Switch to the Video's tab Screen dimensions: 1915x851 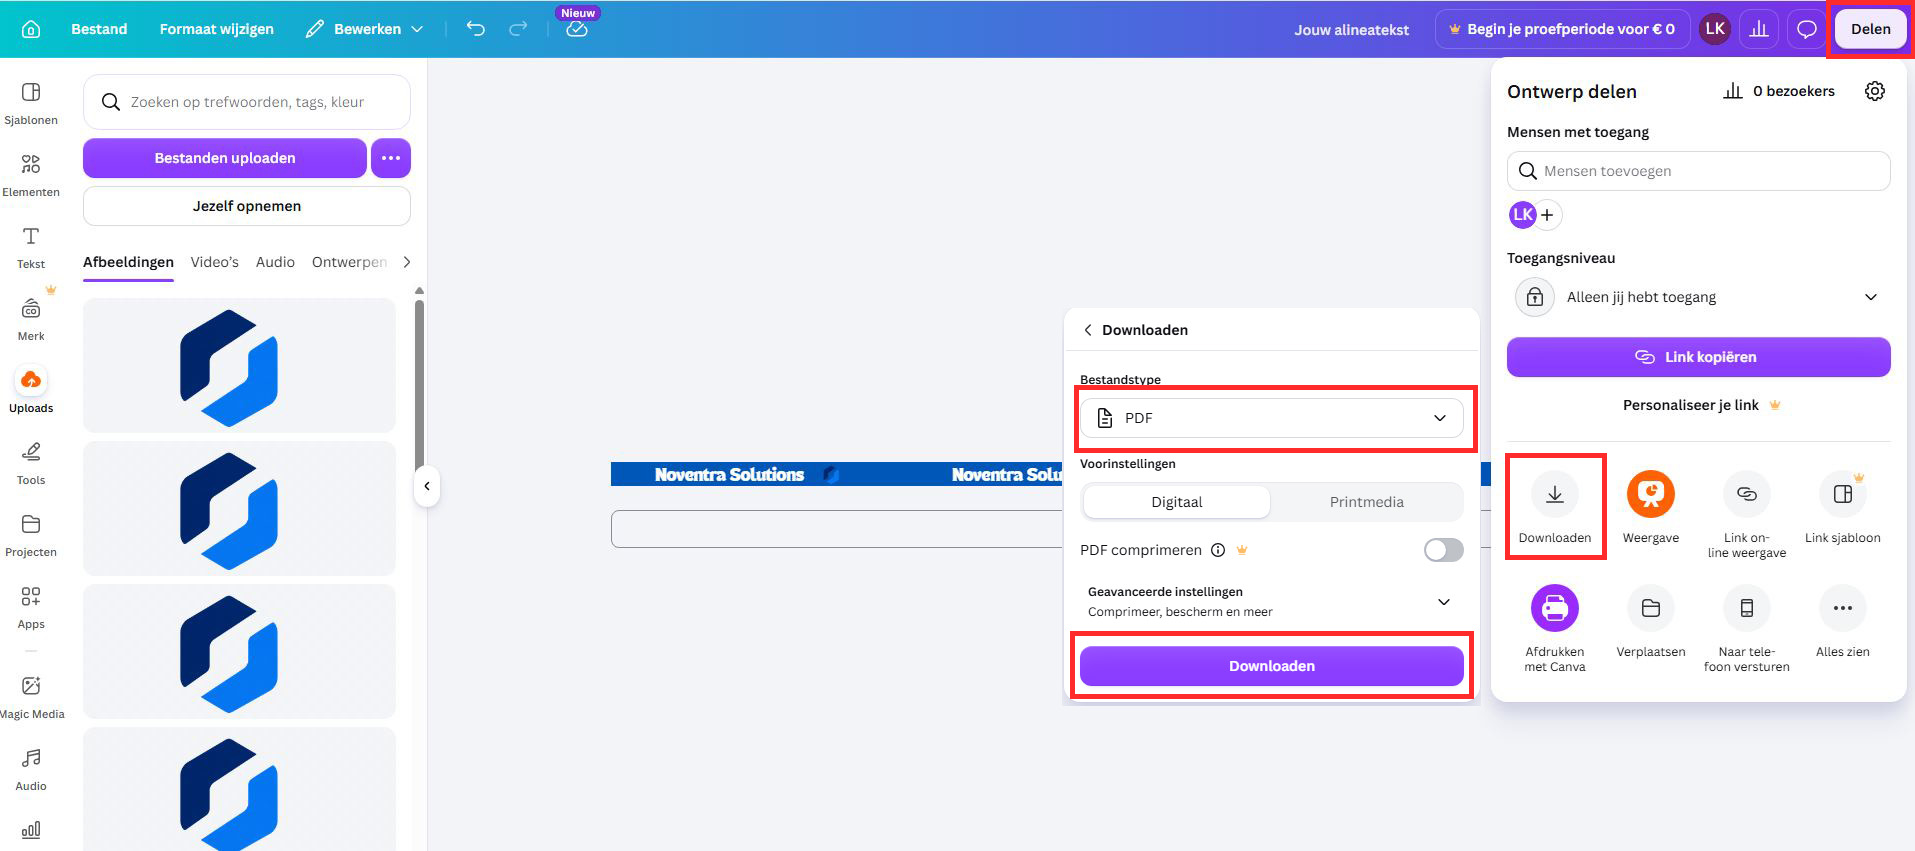(x=214, y=262)
